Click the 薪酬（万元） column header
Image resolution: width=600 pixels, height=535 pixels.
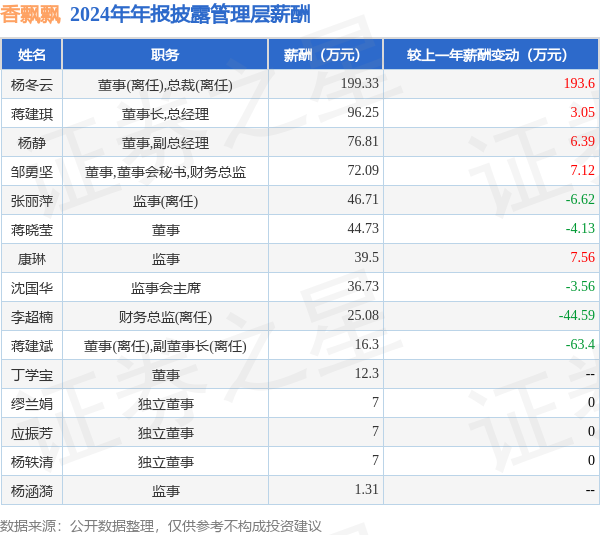pyautogui.click(x=326, y=55)
